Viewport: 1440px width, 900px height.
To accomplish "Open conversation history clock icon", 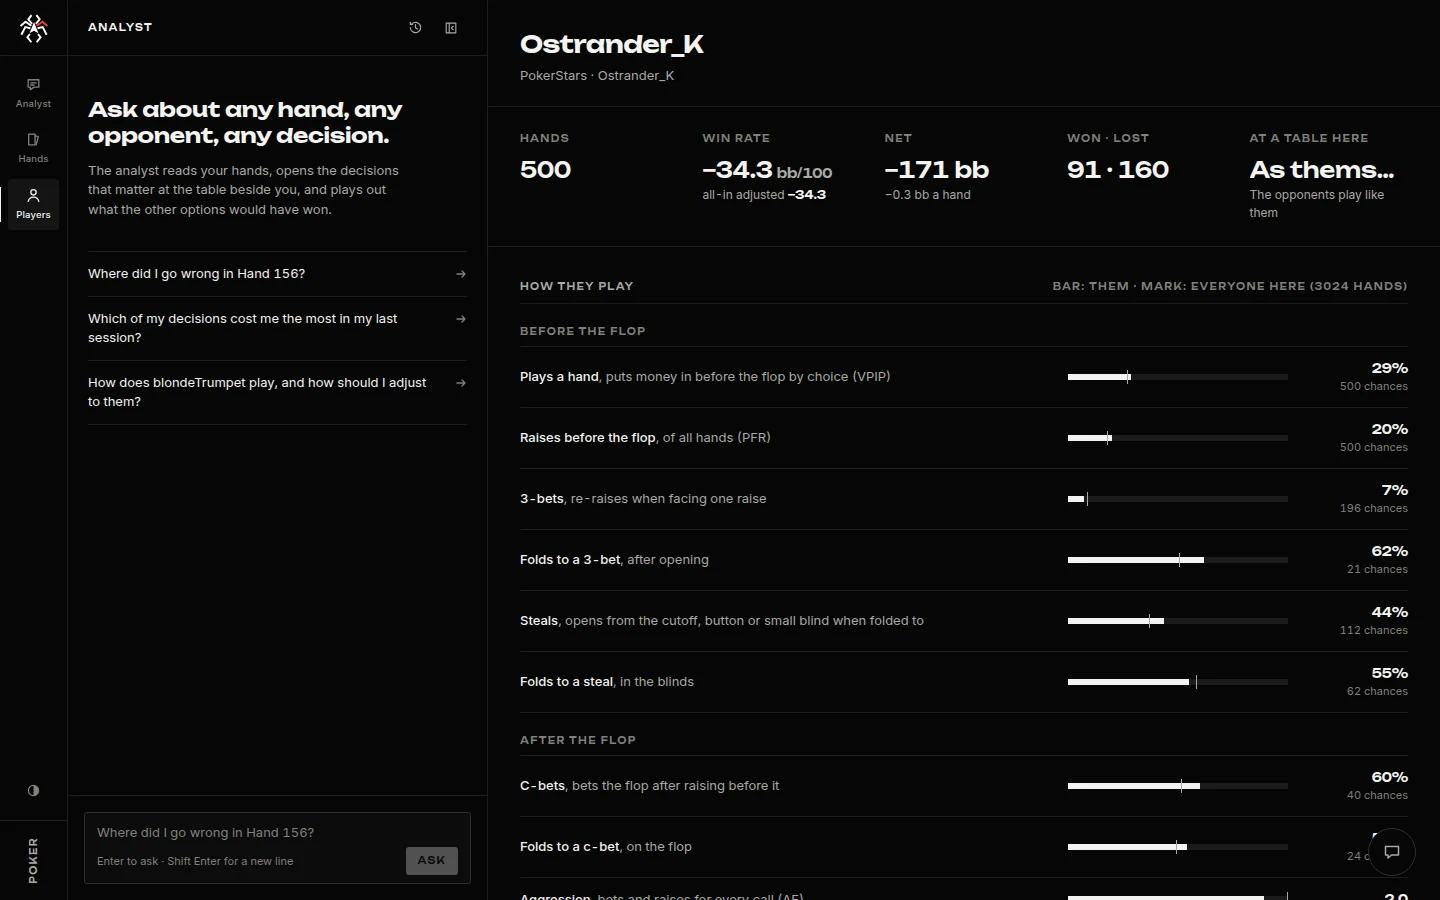I will (x=416, y=28).
